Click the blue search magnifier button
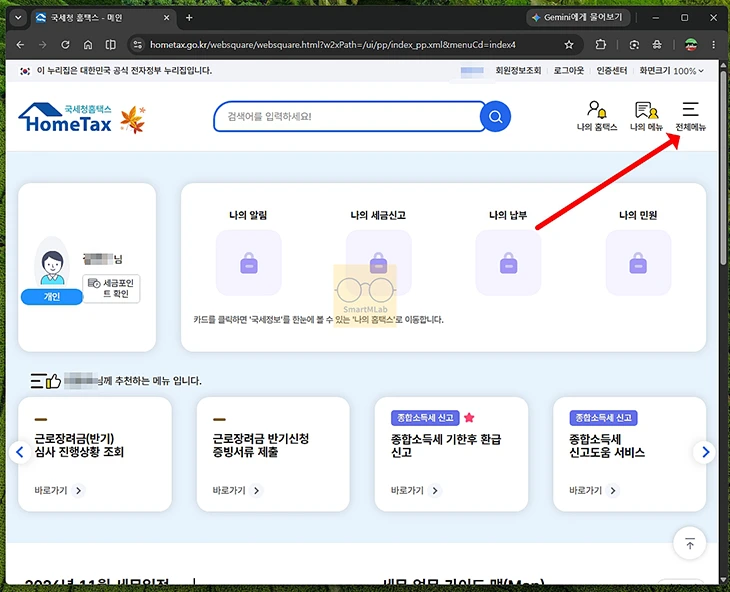Viewport: 730px width, 592px height. pyautogui.click(x=495, y=116)
